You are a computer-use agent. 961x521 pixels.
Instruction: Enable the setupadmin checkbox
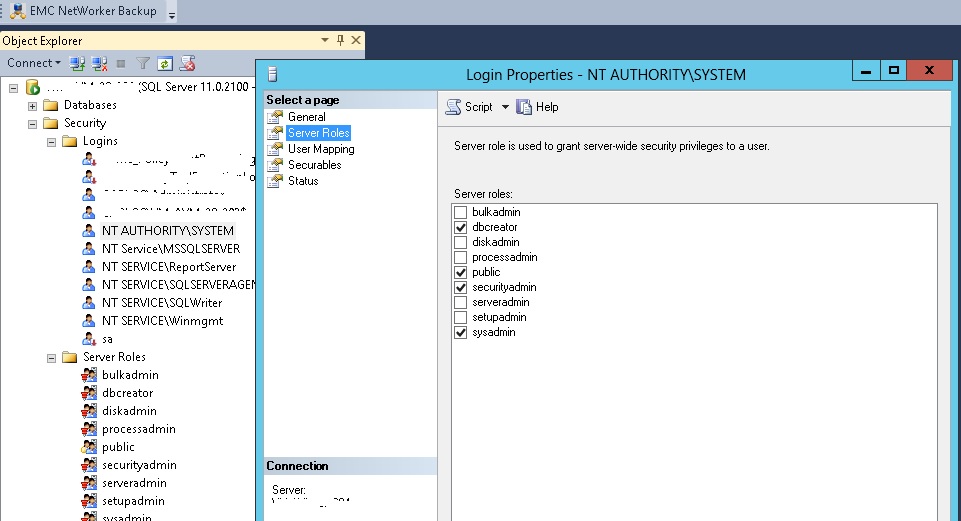click(461, 318)
